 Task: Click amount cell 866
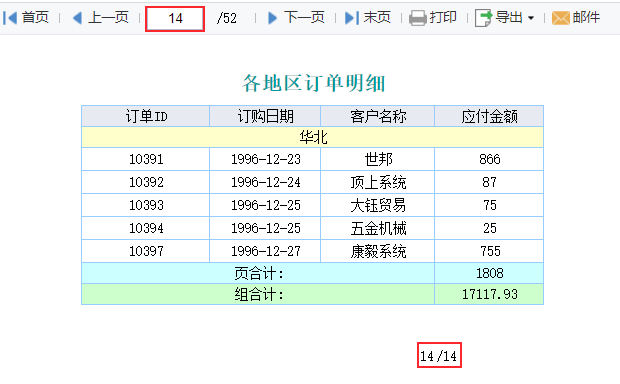[x=489, y=159]
